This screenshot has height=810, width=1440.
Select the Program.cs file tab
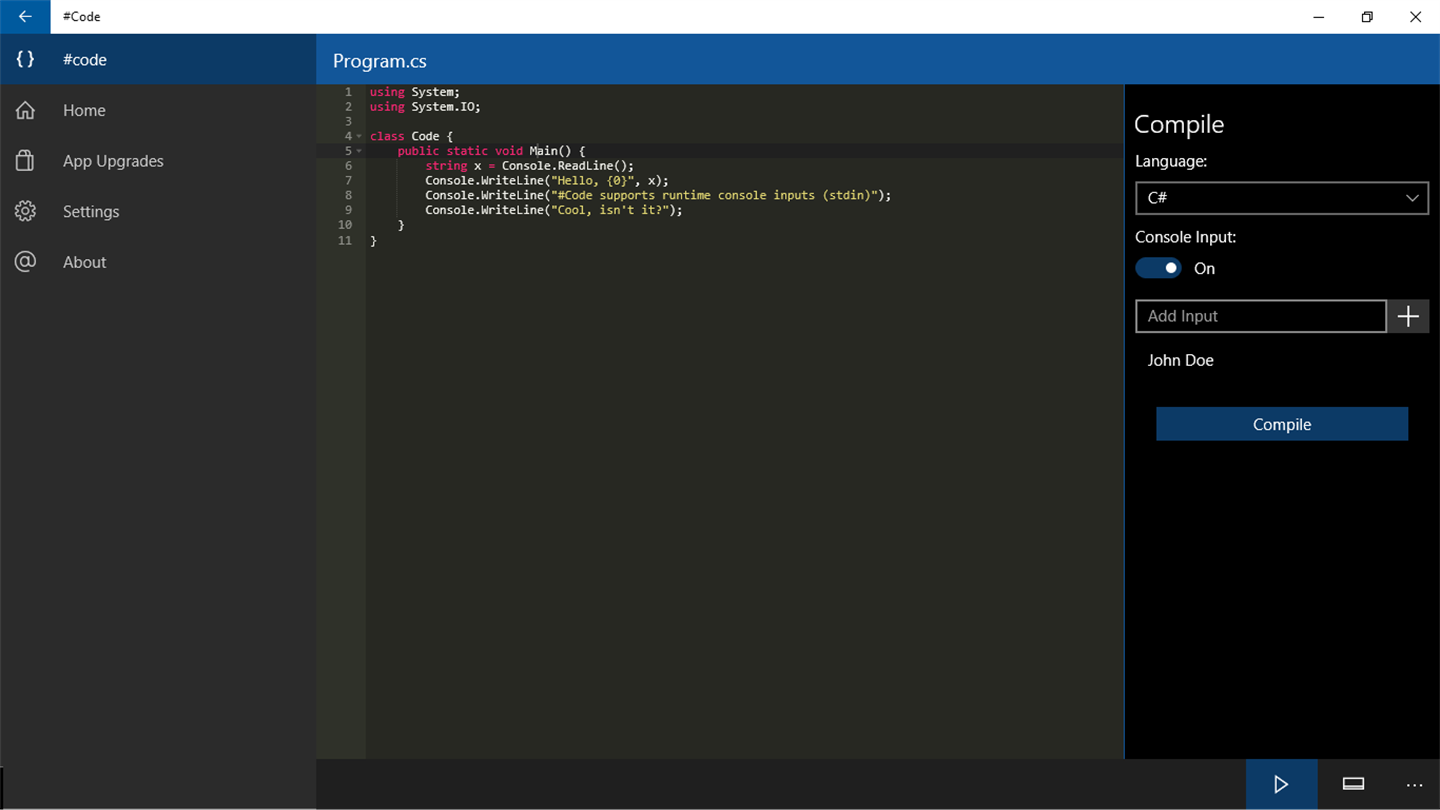click(x=380, y=61)
